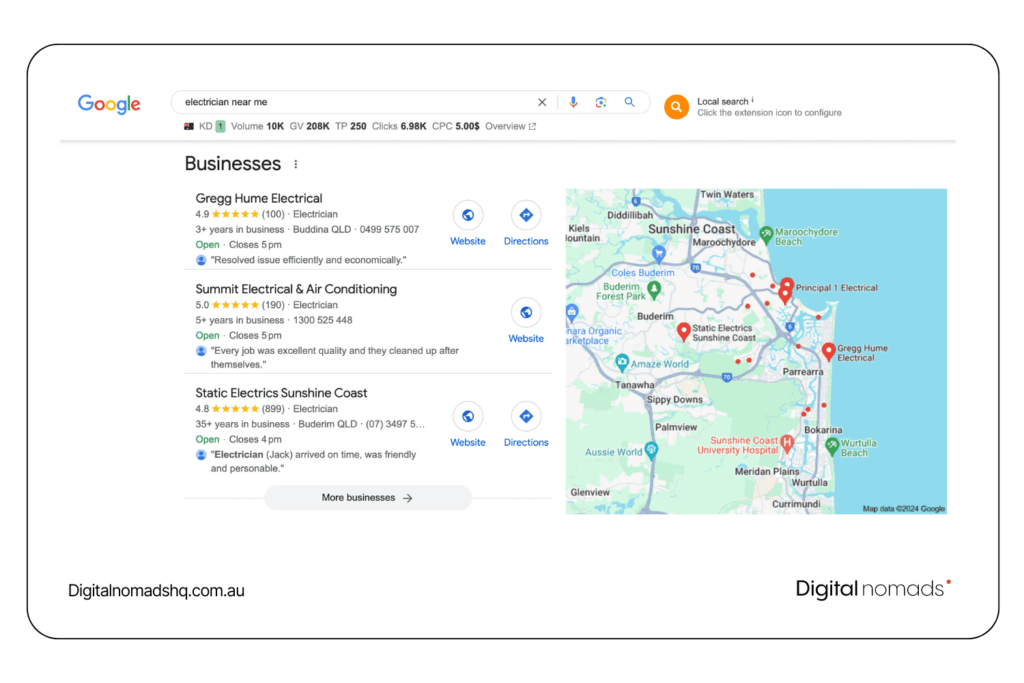Open Summit Electrical & Air Conditioning website icon
The width and height of the screenshot is (1024, 683).
pos(526,312)
